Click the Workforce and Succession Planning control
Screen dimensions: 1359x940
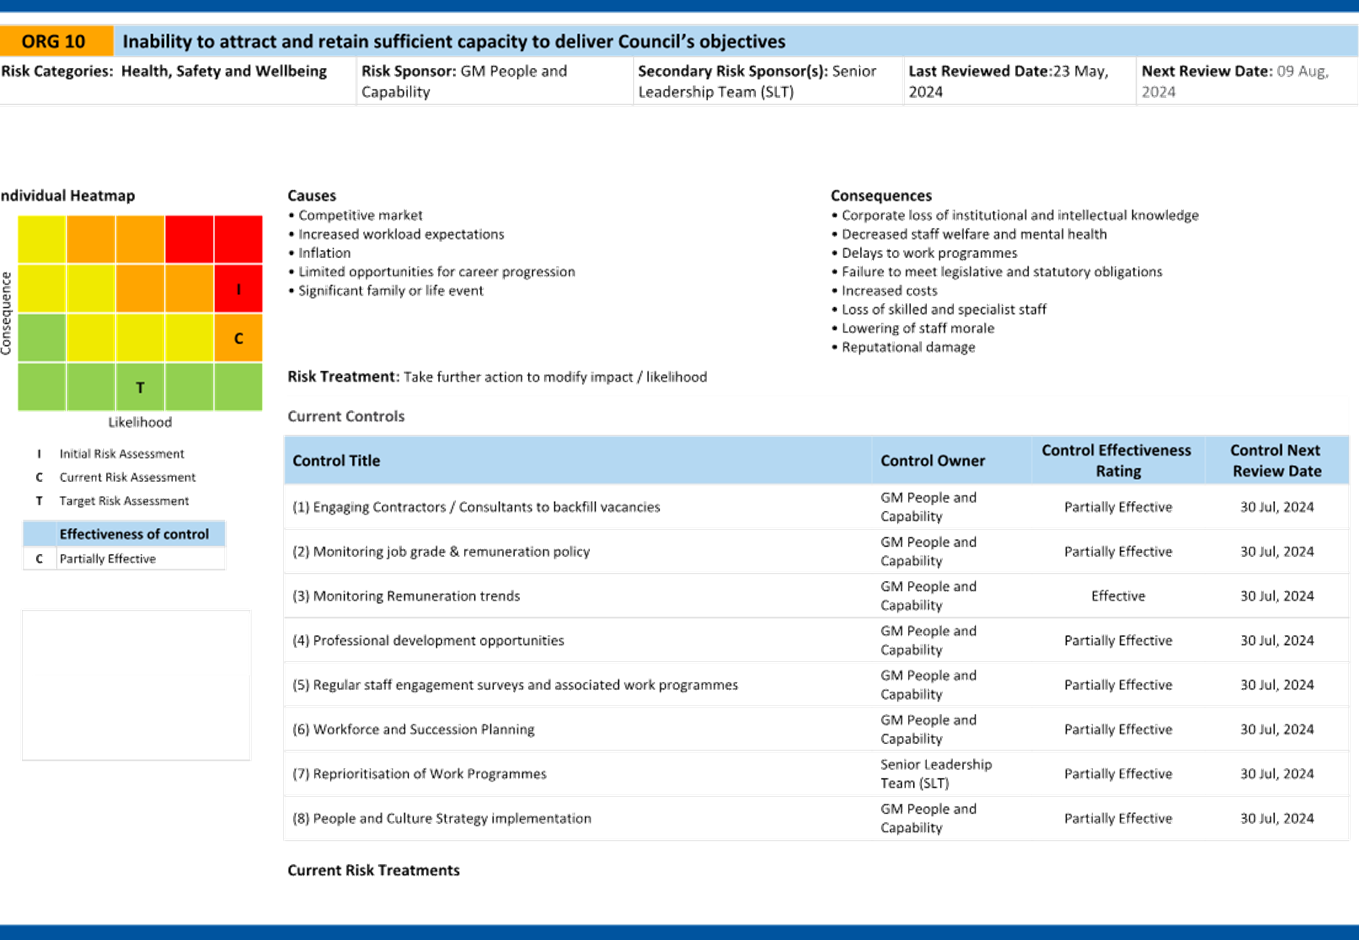click(414, 730)
